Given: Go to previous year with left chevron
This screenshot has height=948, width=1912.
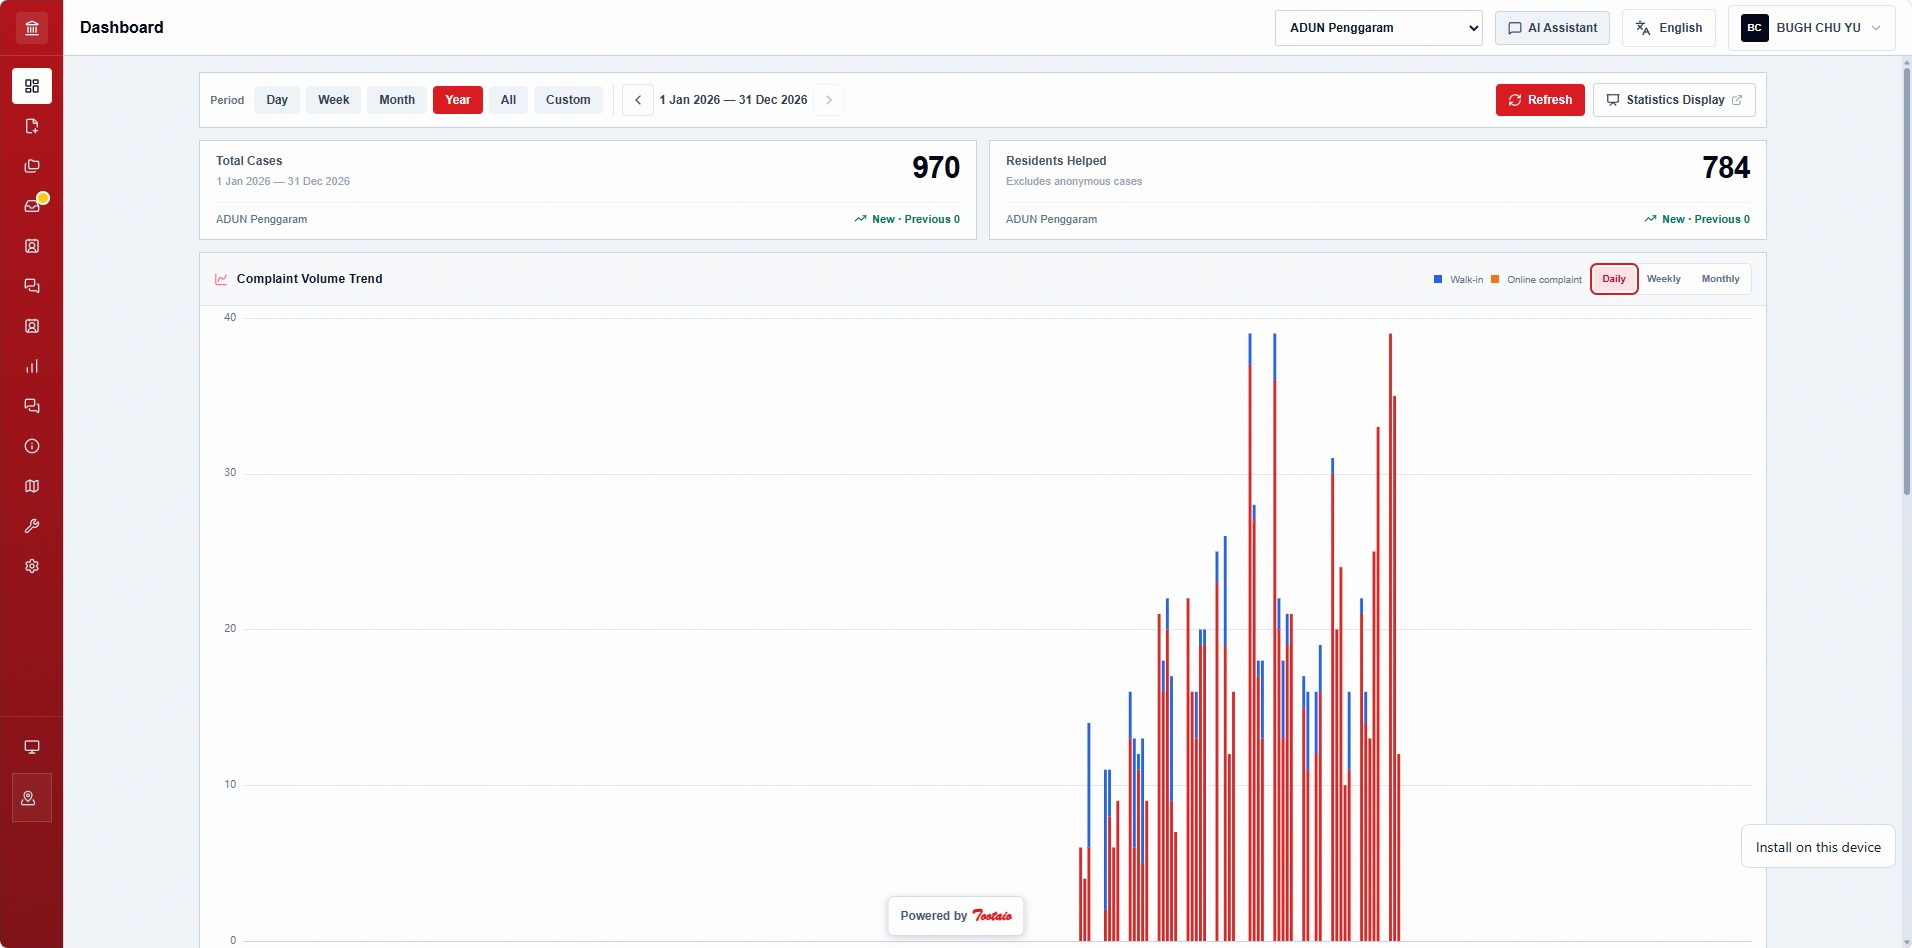Looking at the screenshot, I should click(638, 100).
